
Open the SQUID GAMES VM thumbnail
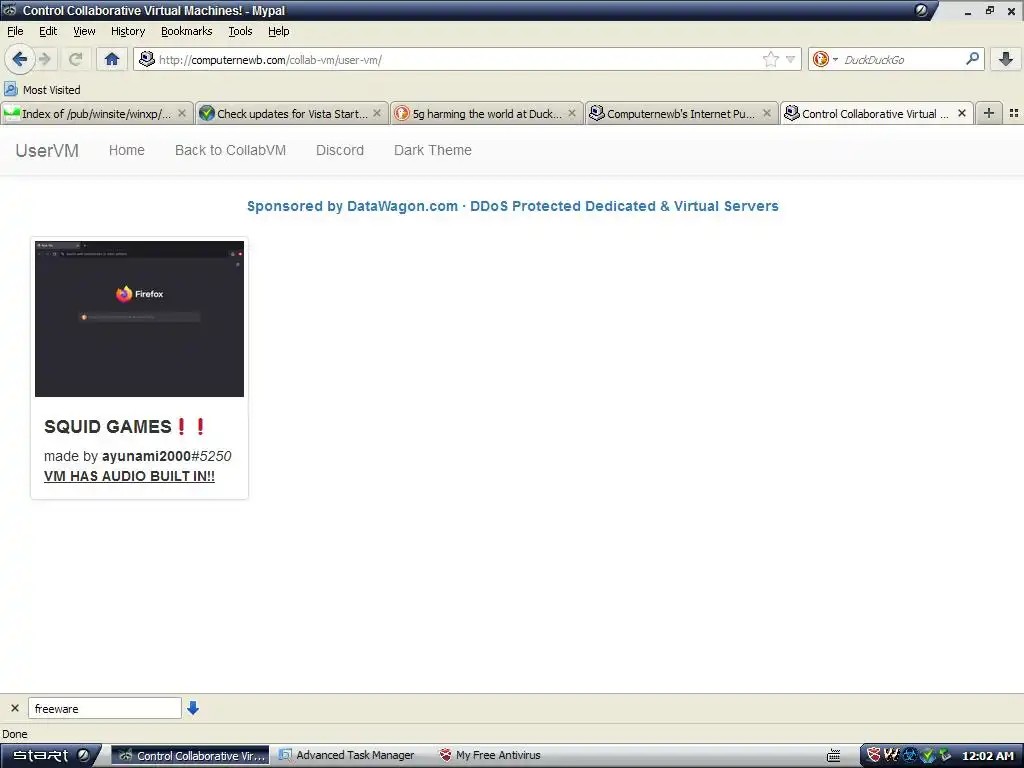139,319
